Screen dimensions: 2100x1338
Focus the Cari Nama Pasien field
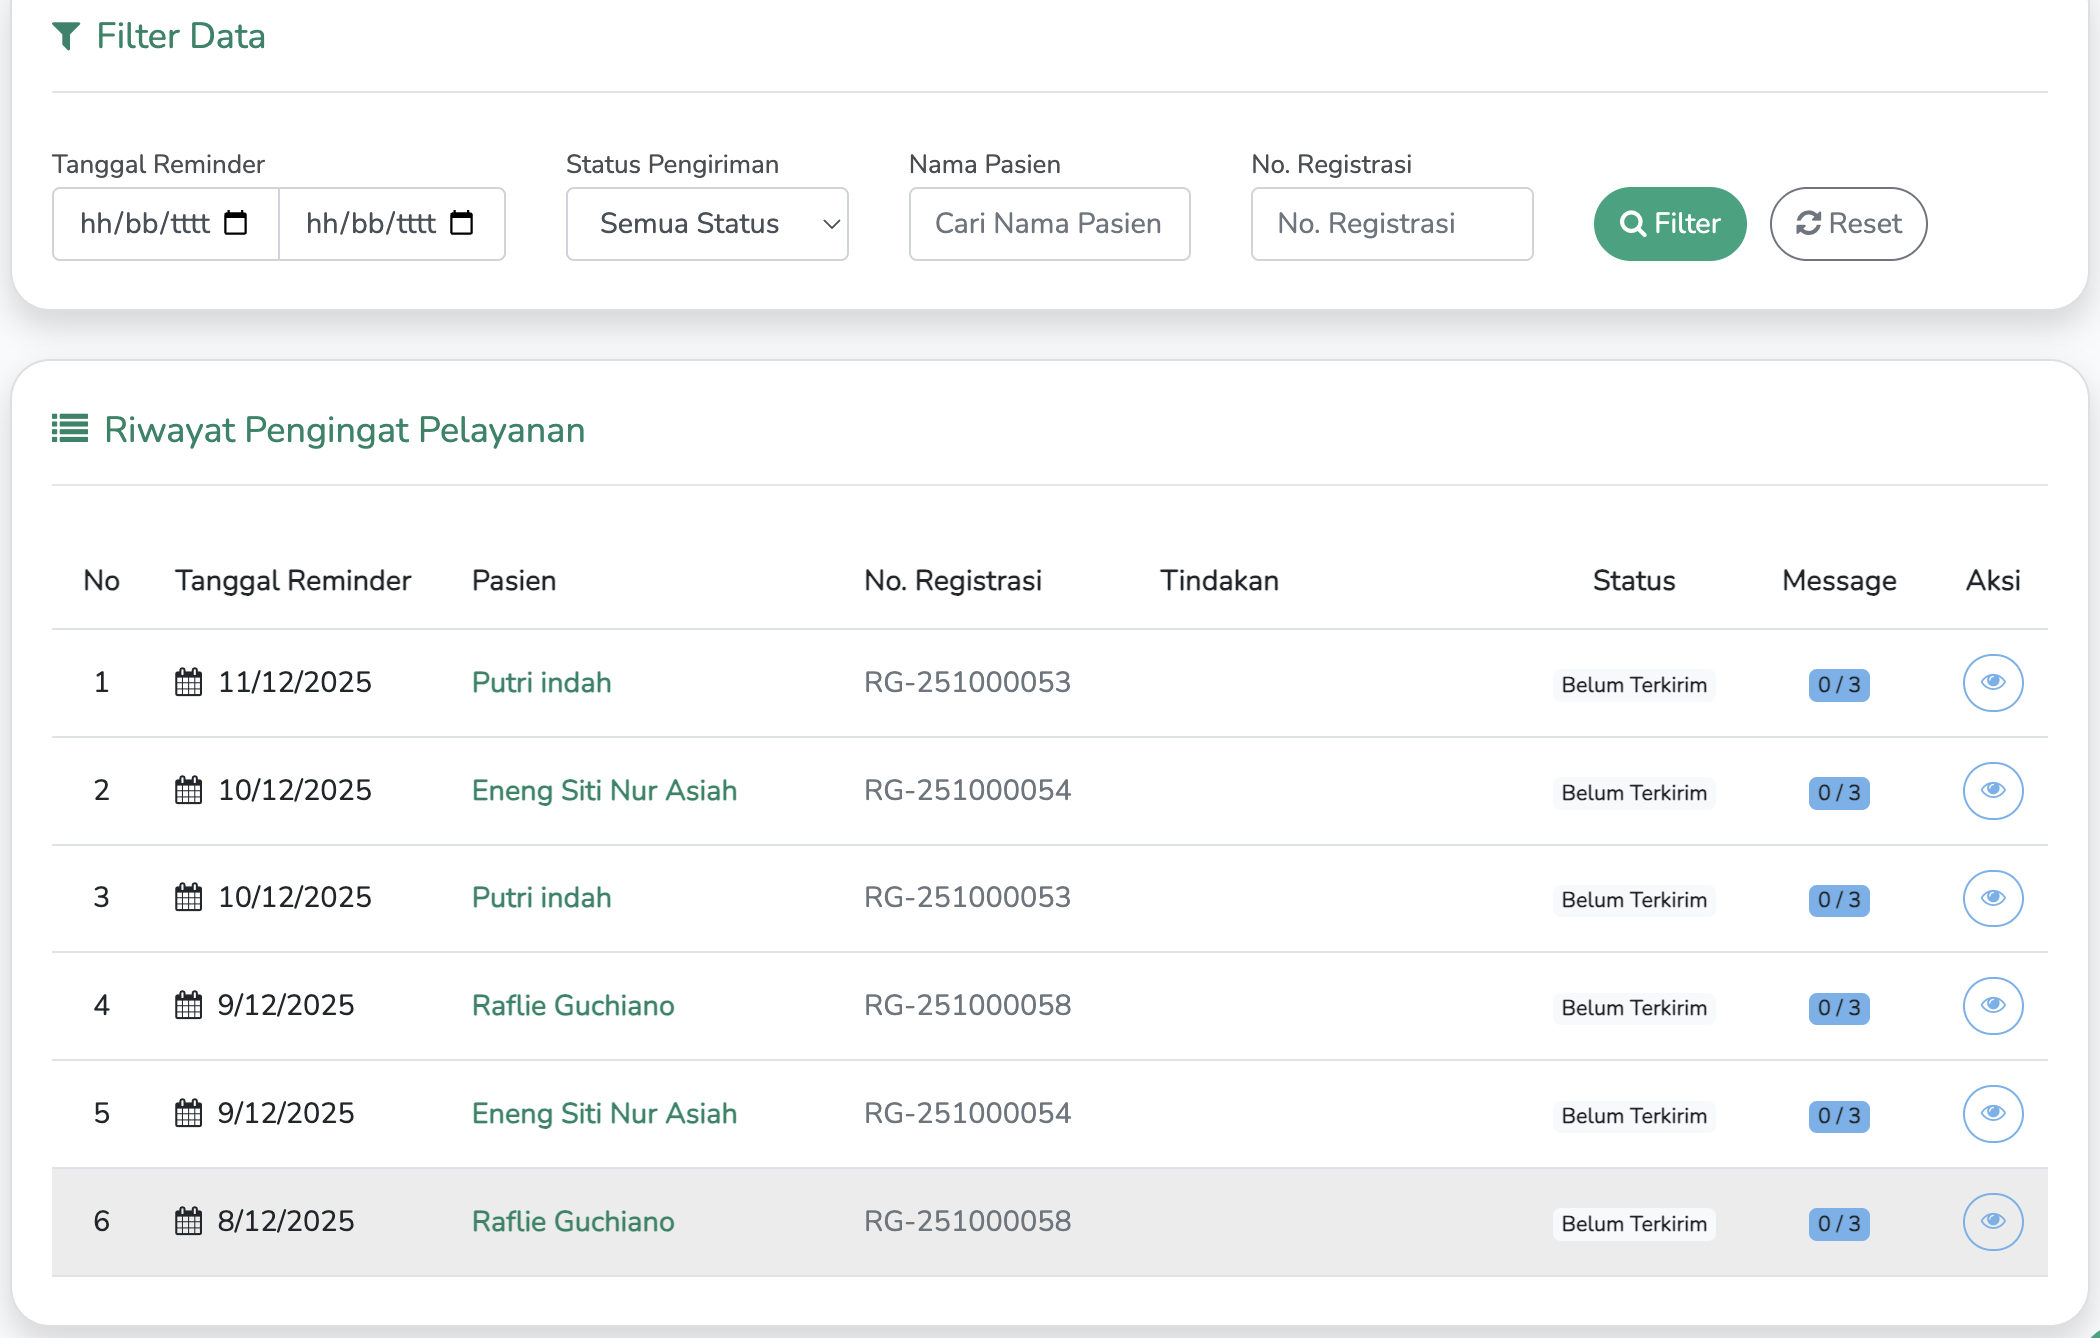click(1049, 224)
